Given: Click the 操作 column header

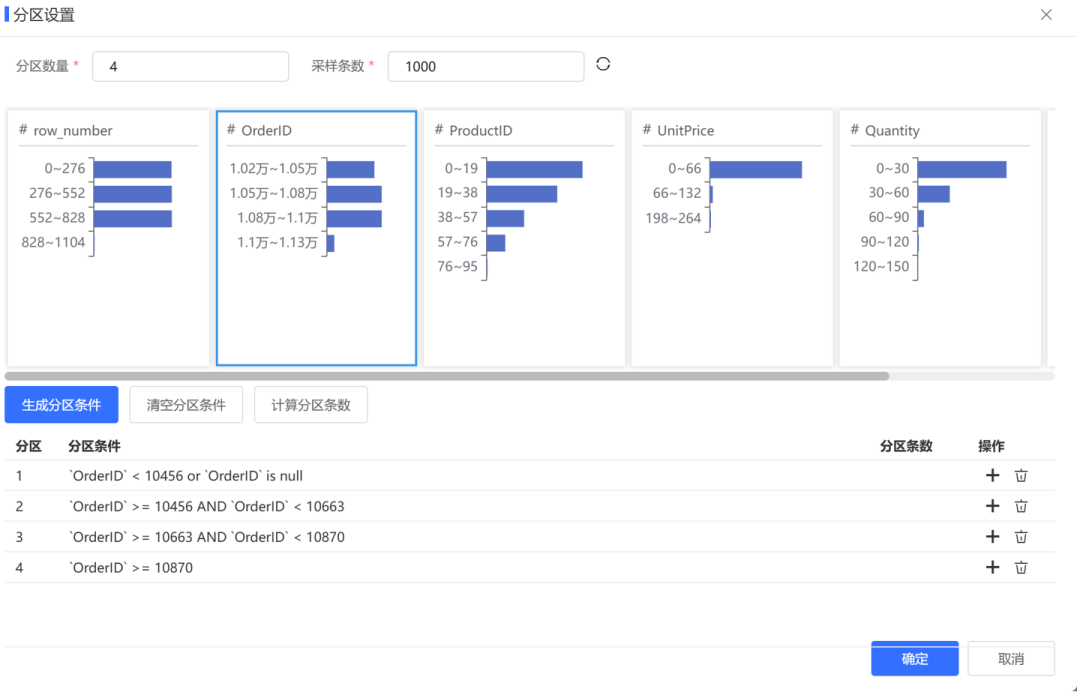Looking at the screenshot, I should coord(991,446).
